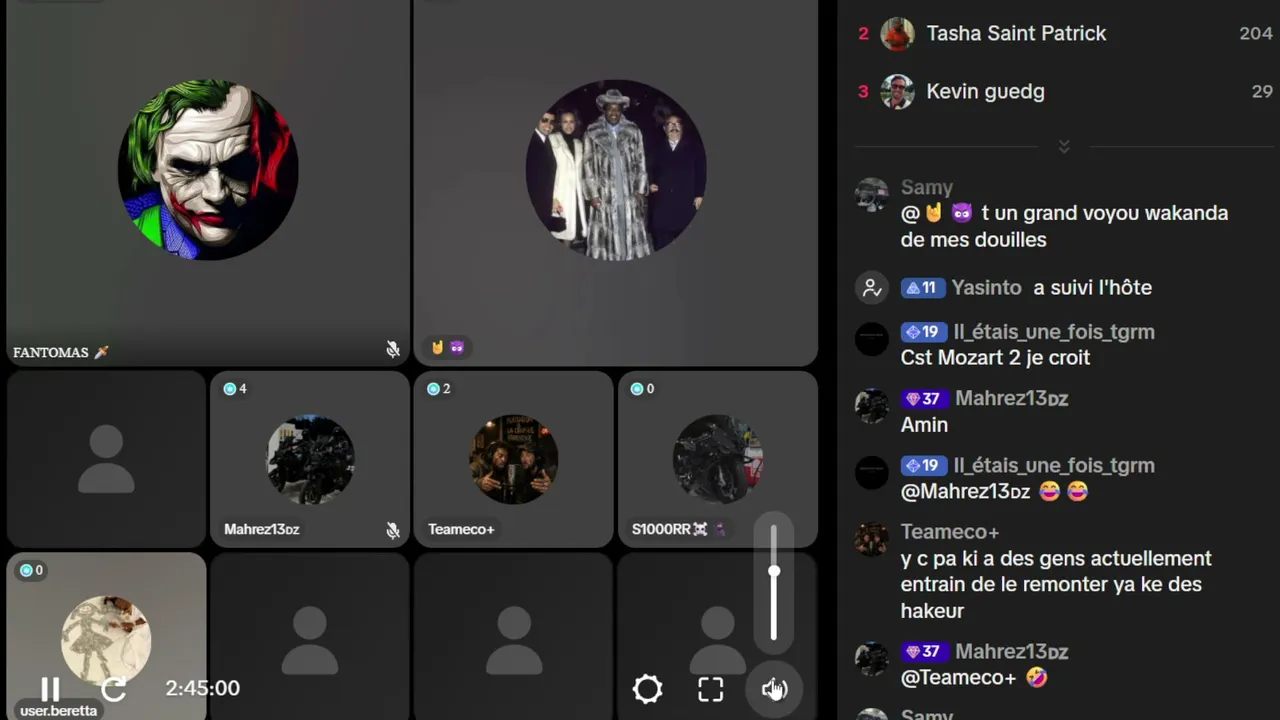Click the name Kevin guedg in the ranking

pyautogui.click(x=985, y=91)
